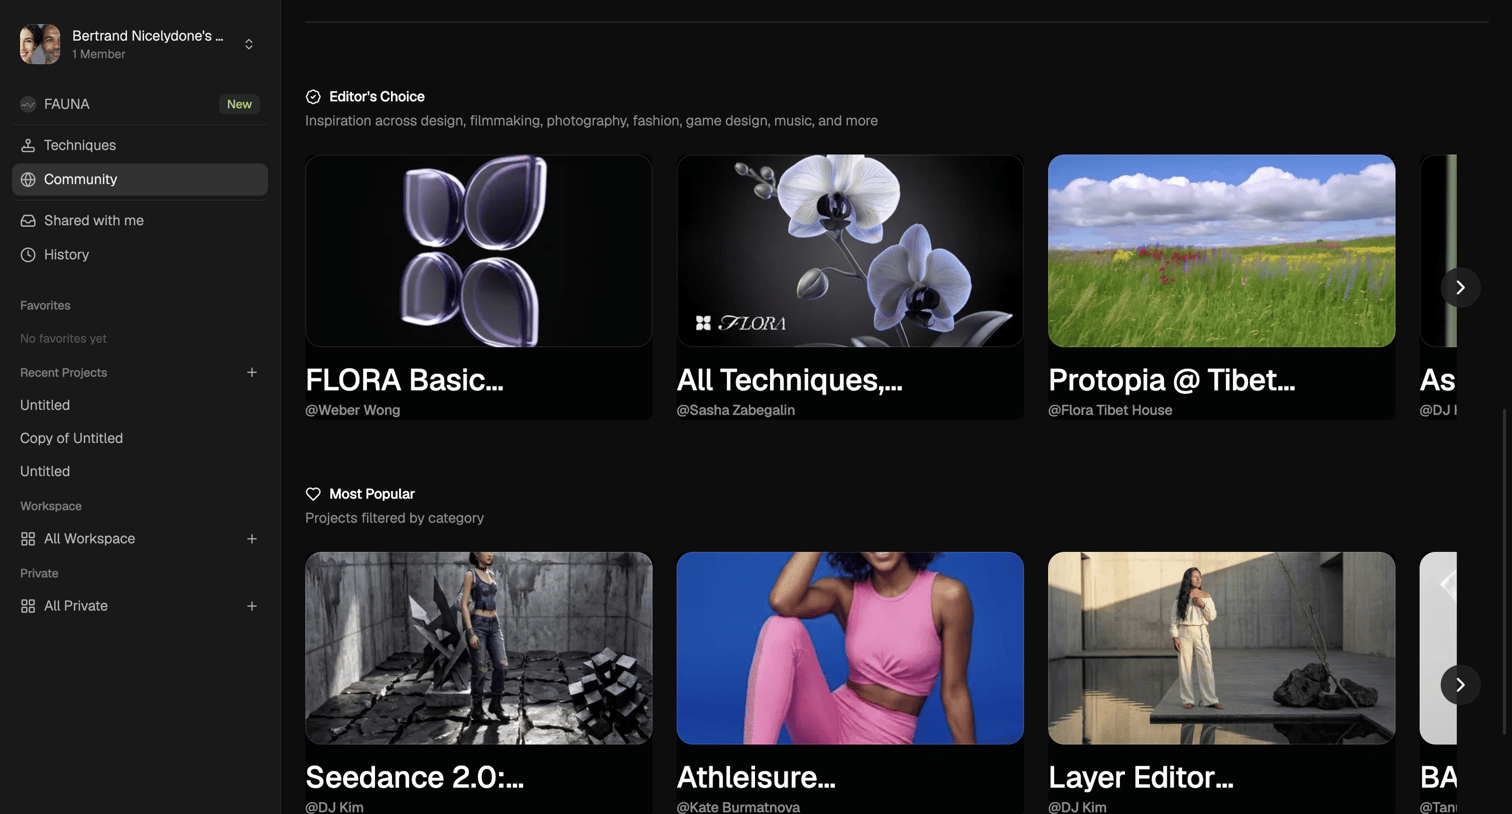View the @Weber Wong author profile
The height and width of the screenshot is (814, 1512).
(x=352, y=410)
